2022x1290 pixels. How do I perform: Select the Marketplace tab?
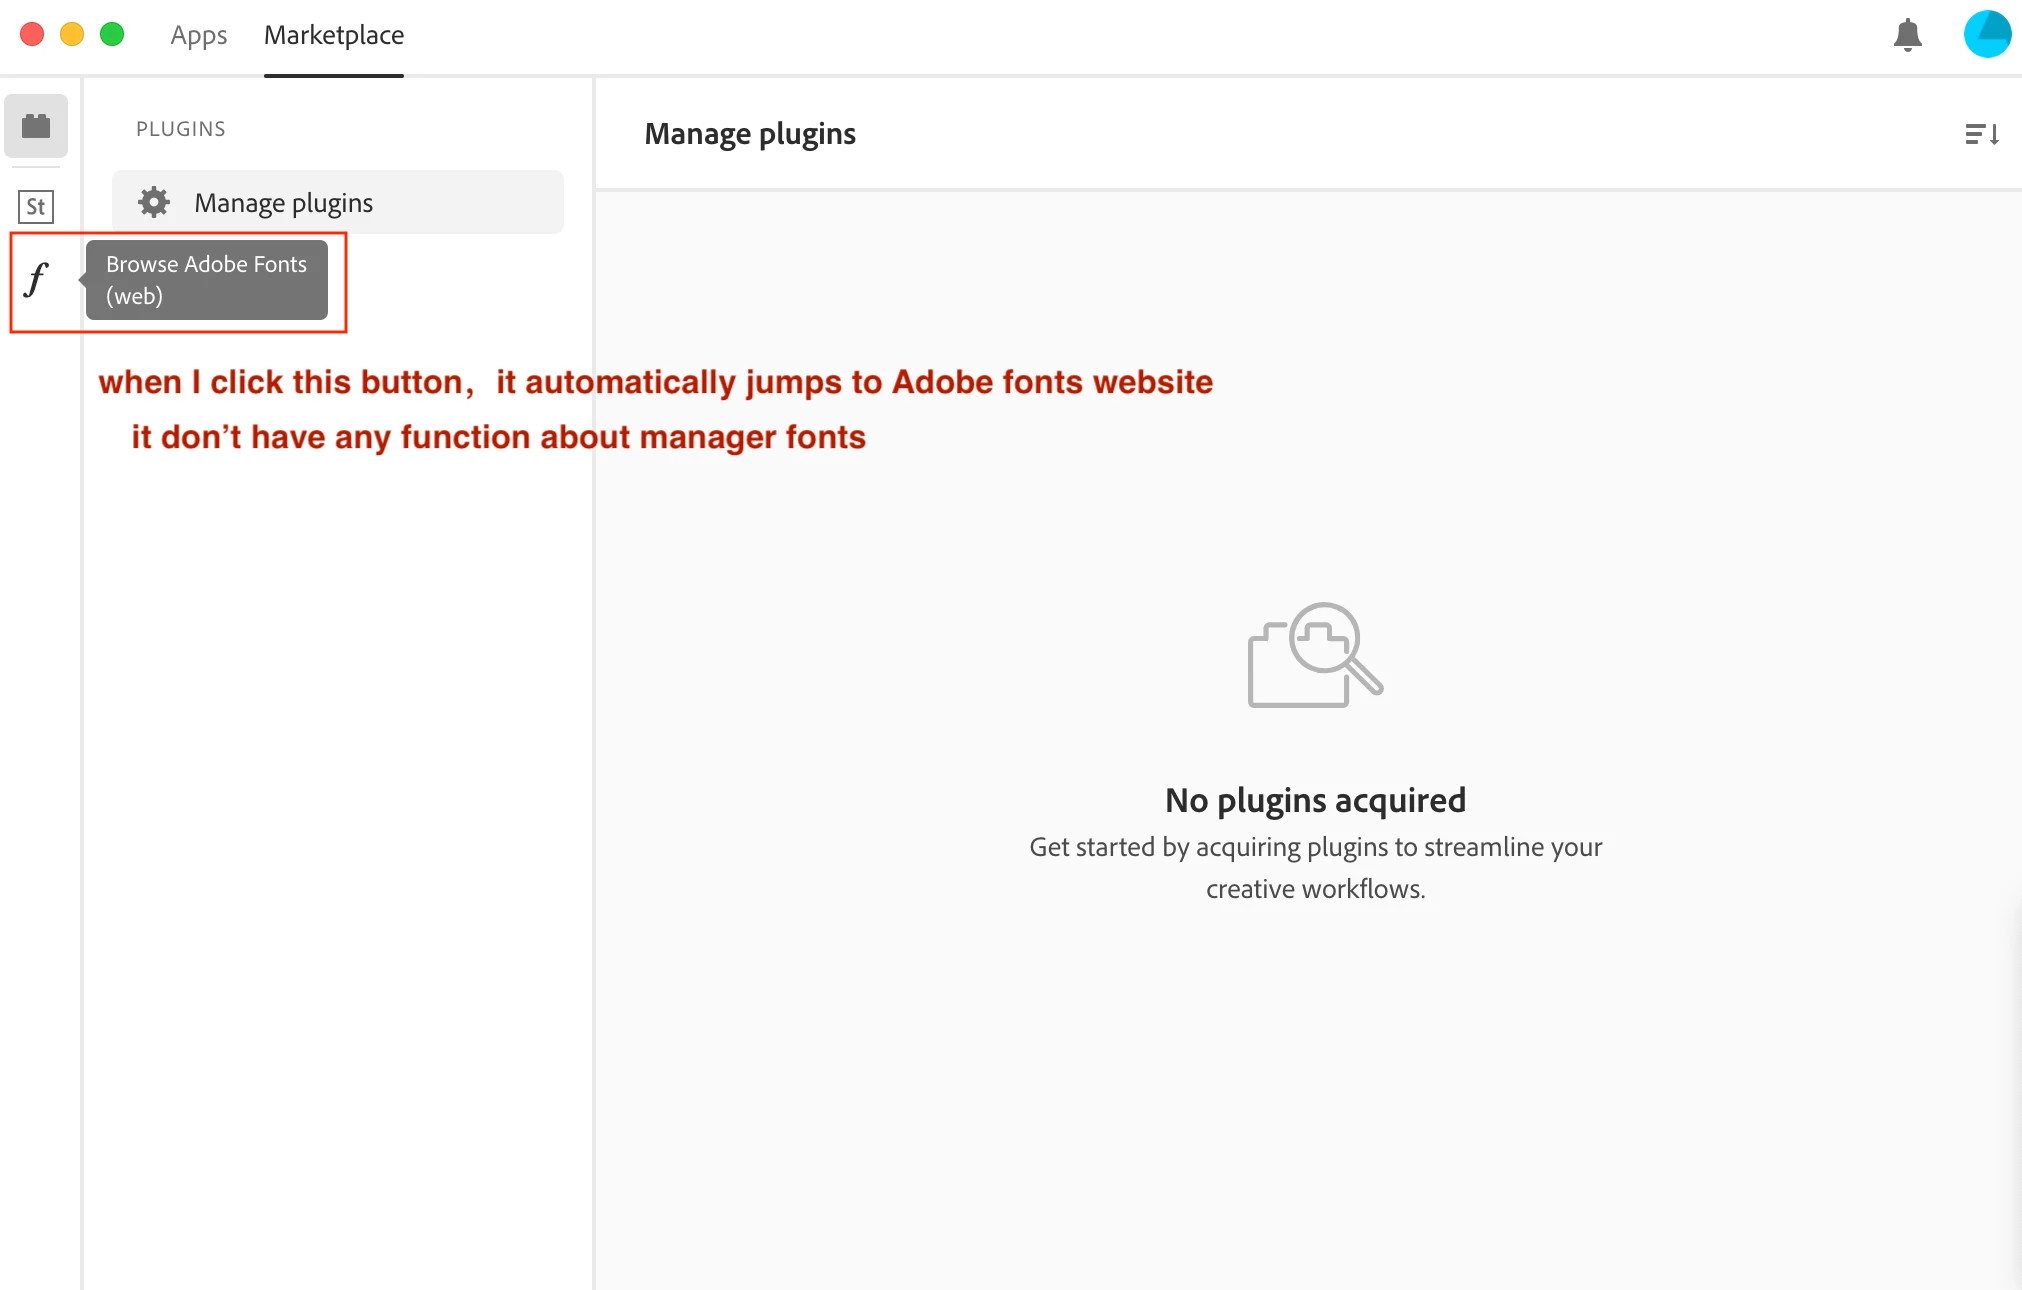point(334,36)
